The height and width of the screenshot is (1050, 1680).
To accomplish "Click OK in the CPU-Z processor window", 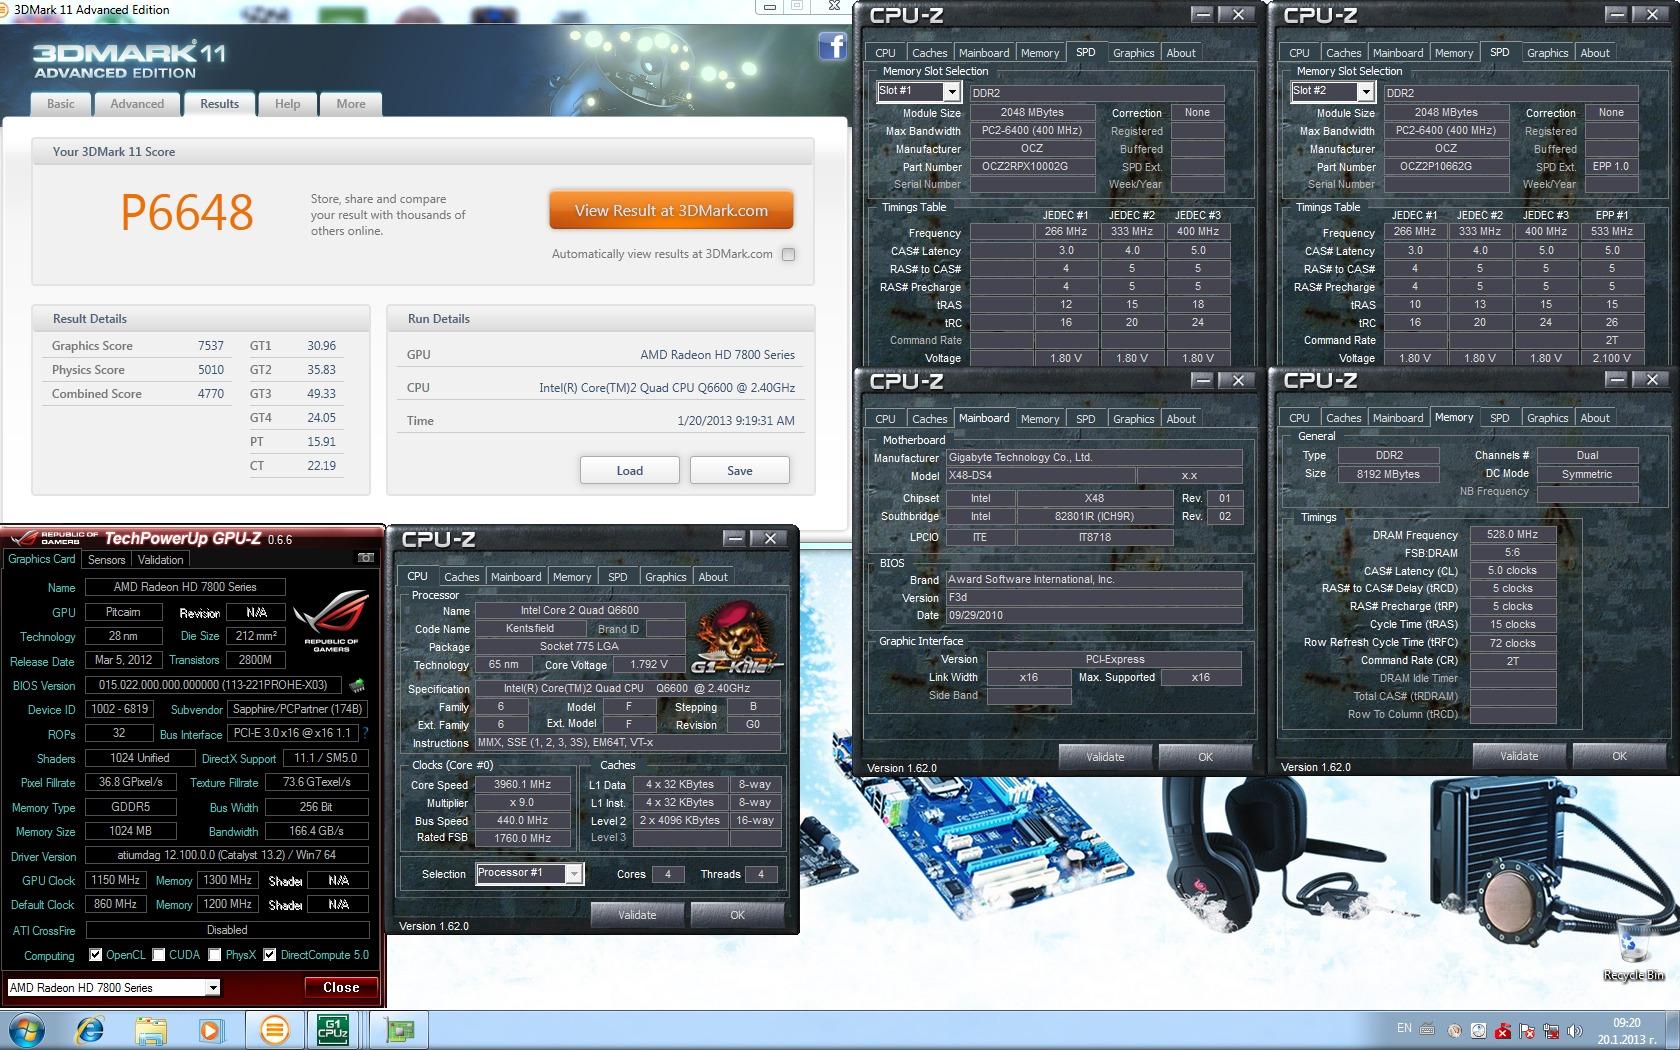I will point(737,915).
